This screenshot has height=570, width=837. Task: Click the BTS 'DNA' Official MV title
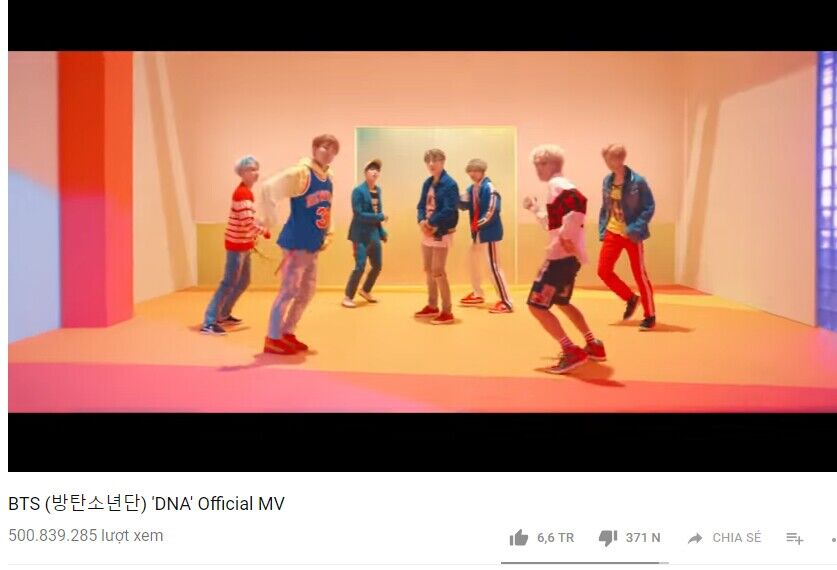tap(146, 503)
